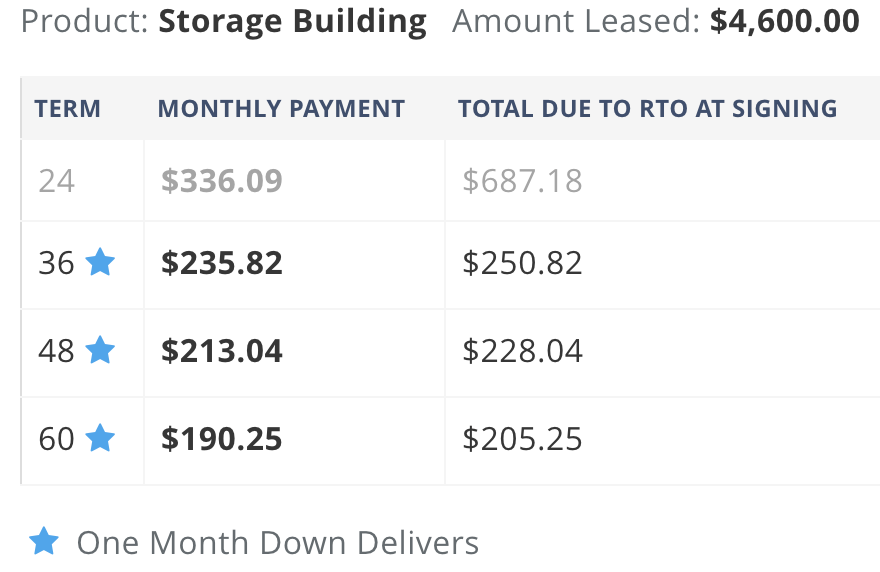Click the One Month Down Delivers star icon

(x=44, y=541)
